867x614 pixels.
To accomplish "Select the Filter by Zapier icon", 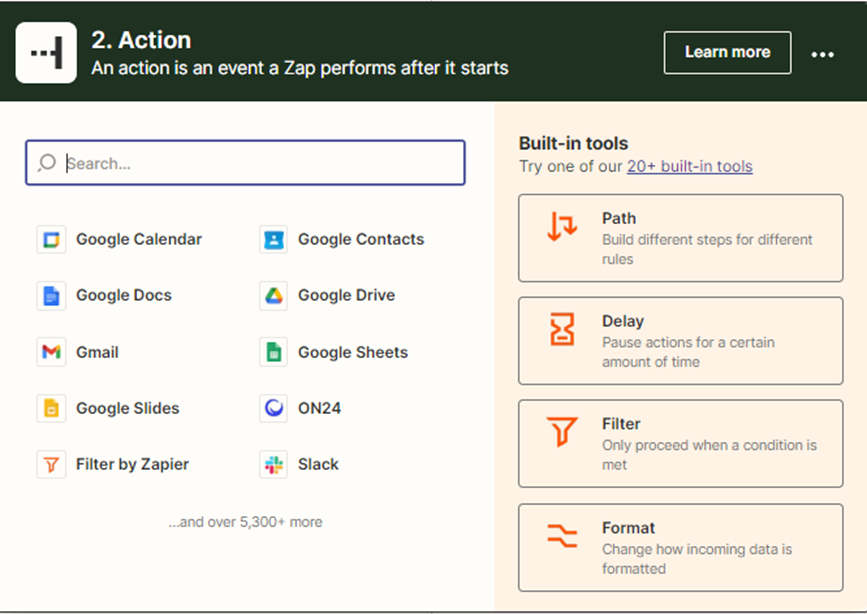I will (51, 464).
